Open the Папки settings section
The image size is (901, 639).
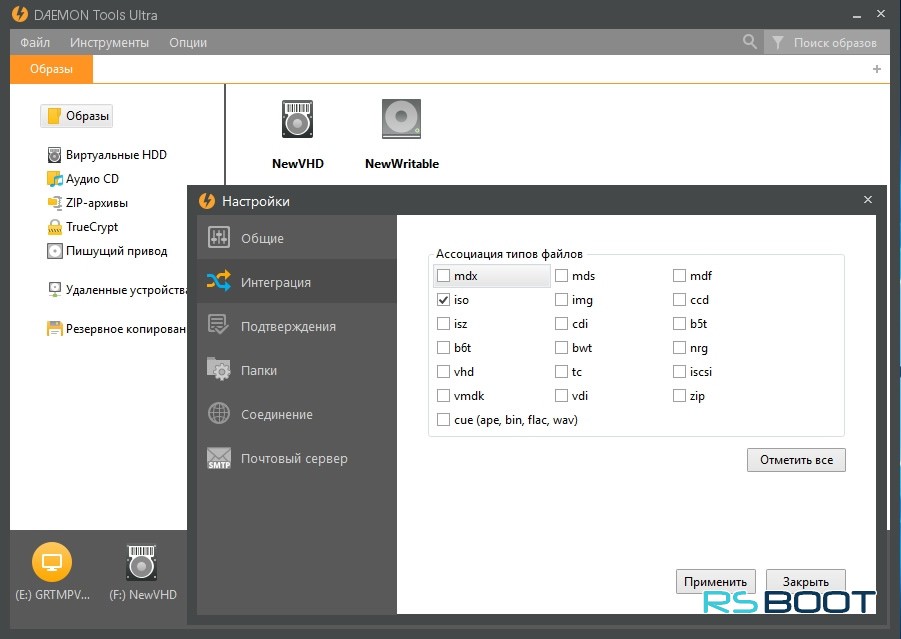pyautogui.click(x=297, y=370)
